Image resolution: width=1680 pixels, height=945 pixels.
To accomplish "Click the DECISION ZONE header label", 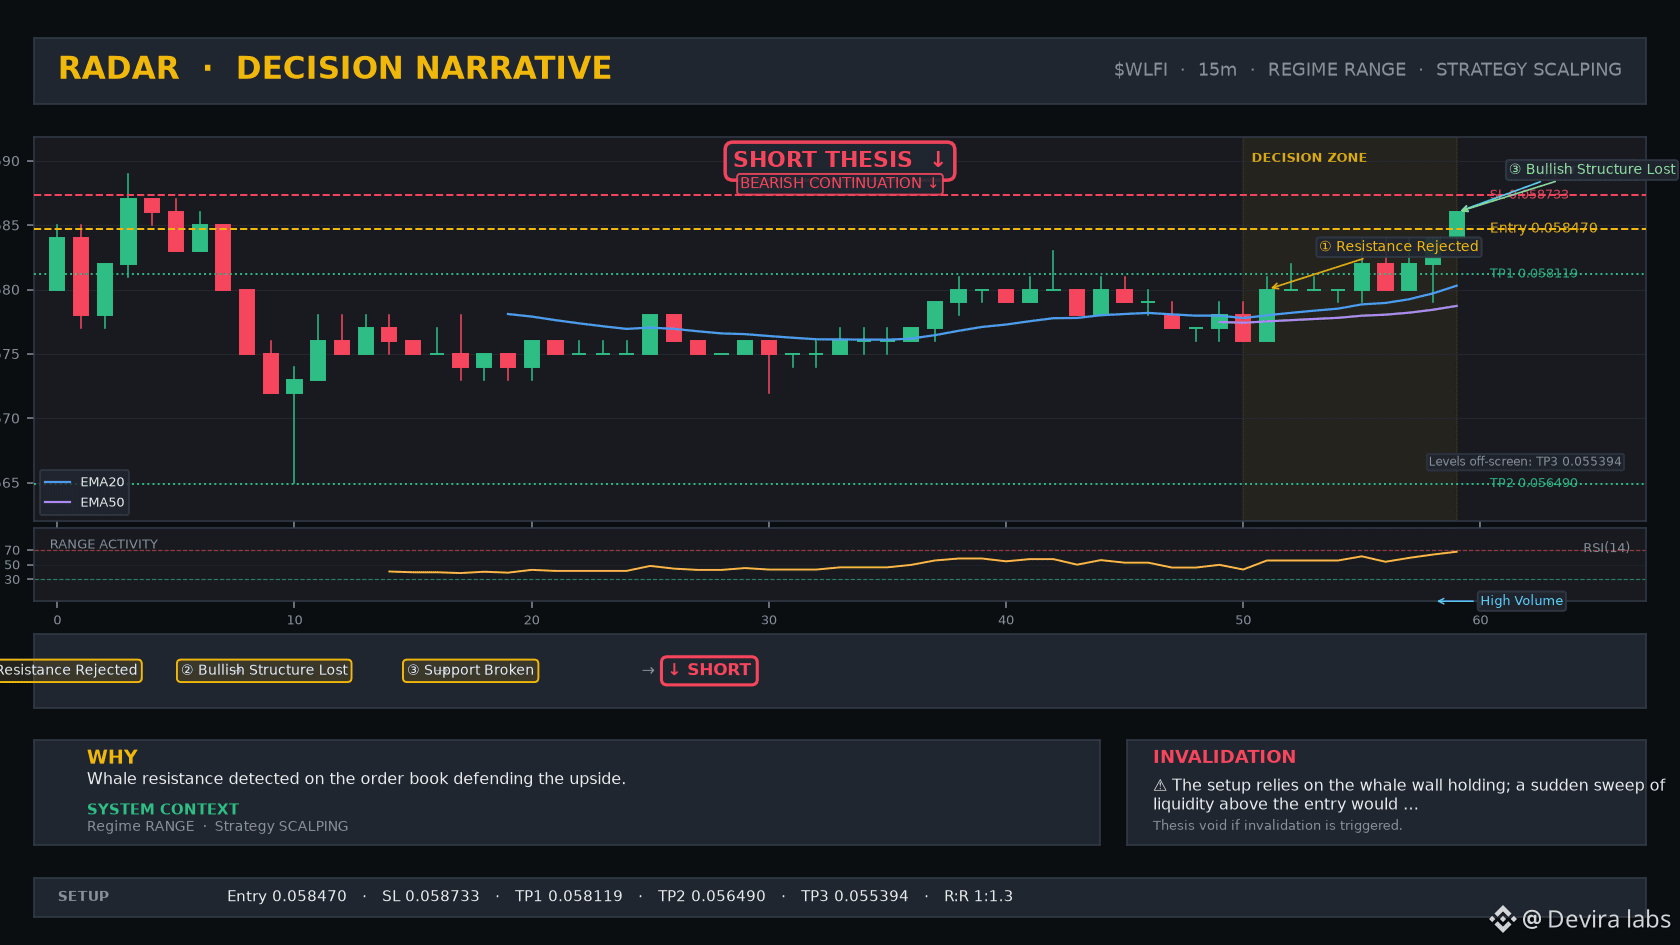I will point(1309,157).
